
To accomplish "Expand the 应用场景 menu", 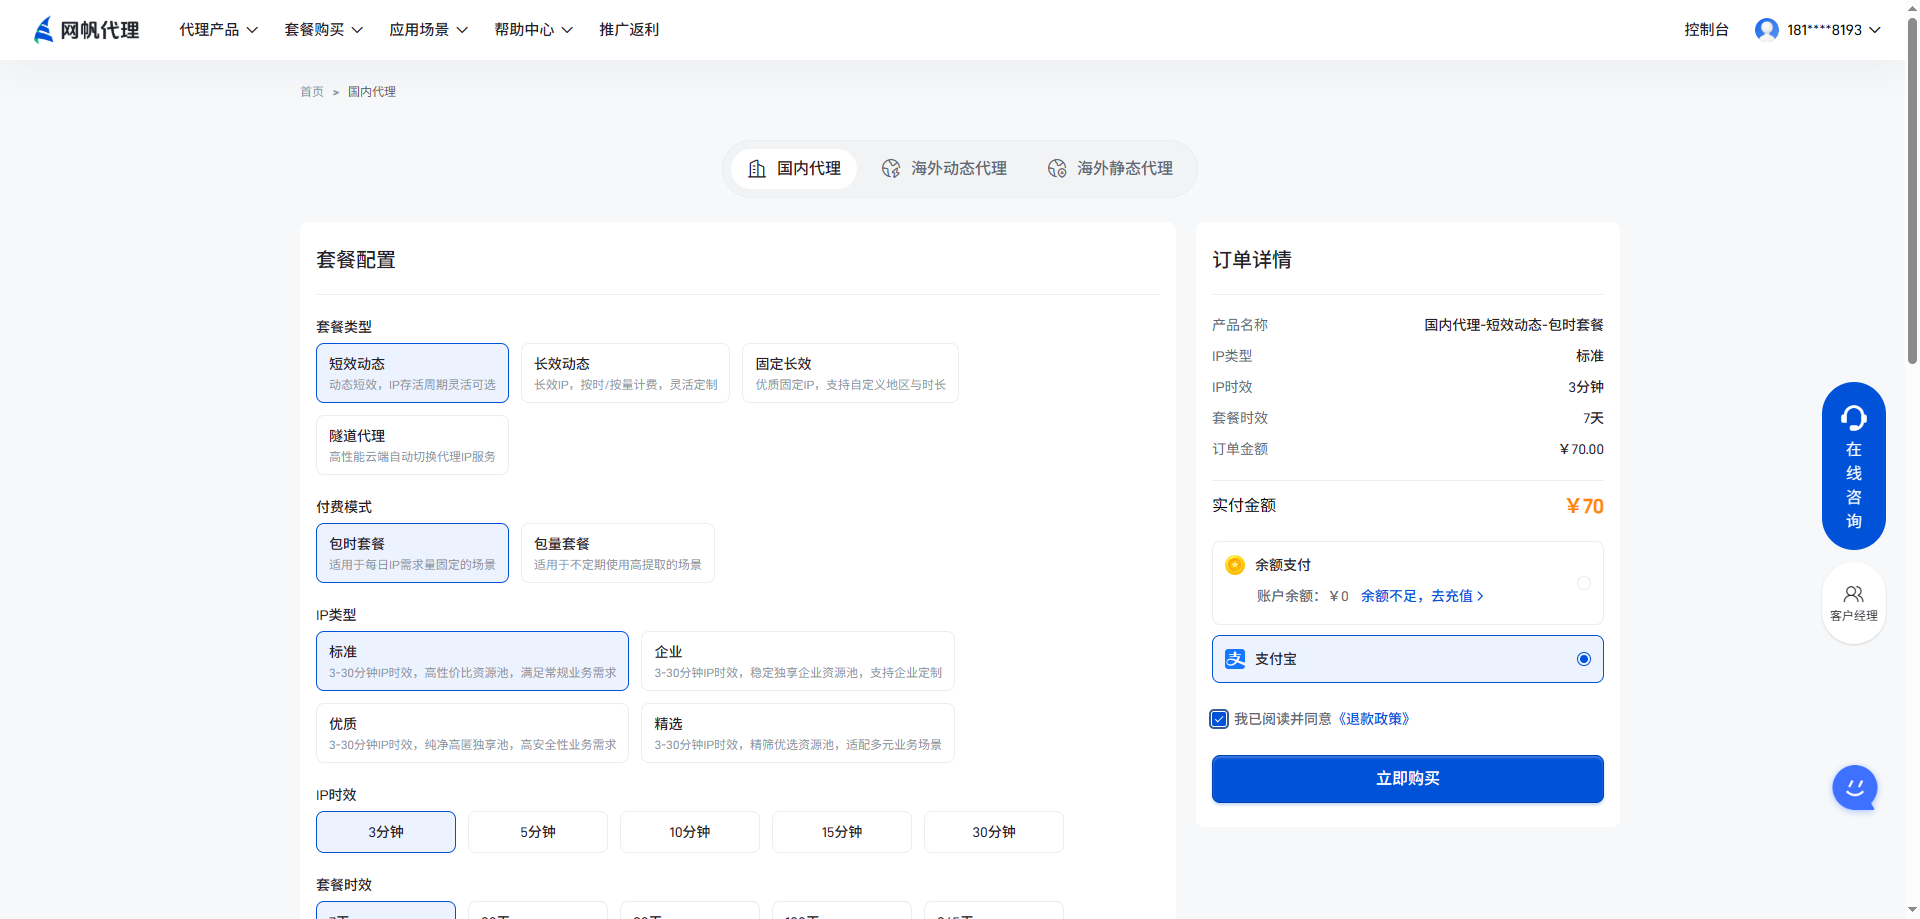I will 428,30.
